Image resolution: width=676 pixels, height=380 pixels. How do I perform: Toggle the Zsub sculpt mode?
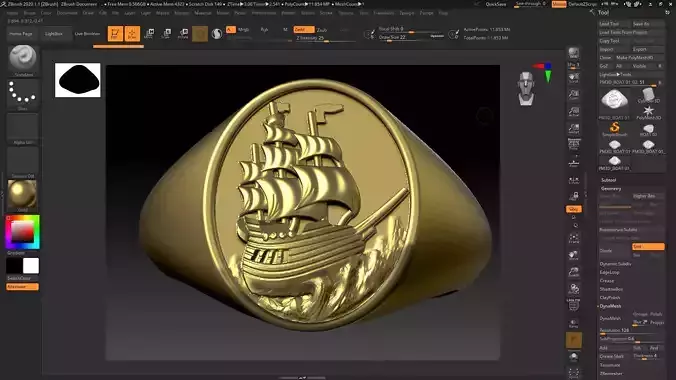(x=322, y=30)
